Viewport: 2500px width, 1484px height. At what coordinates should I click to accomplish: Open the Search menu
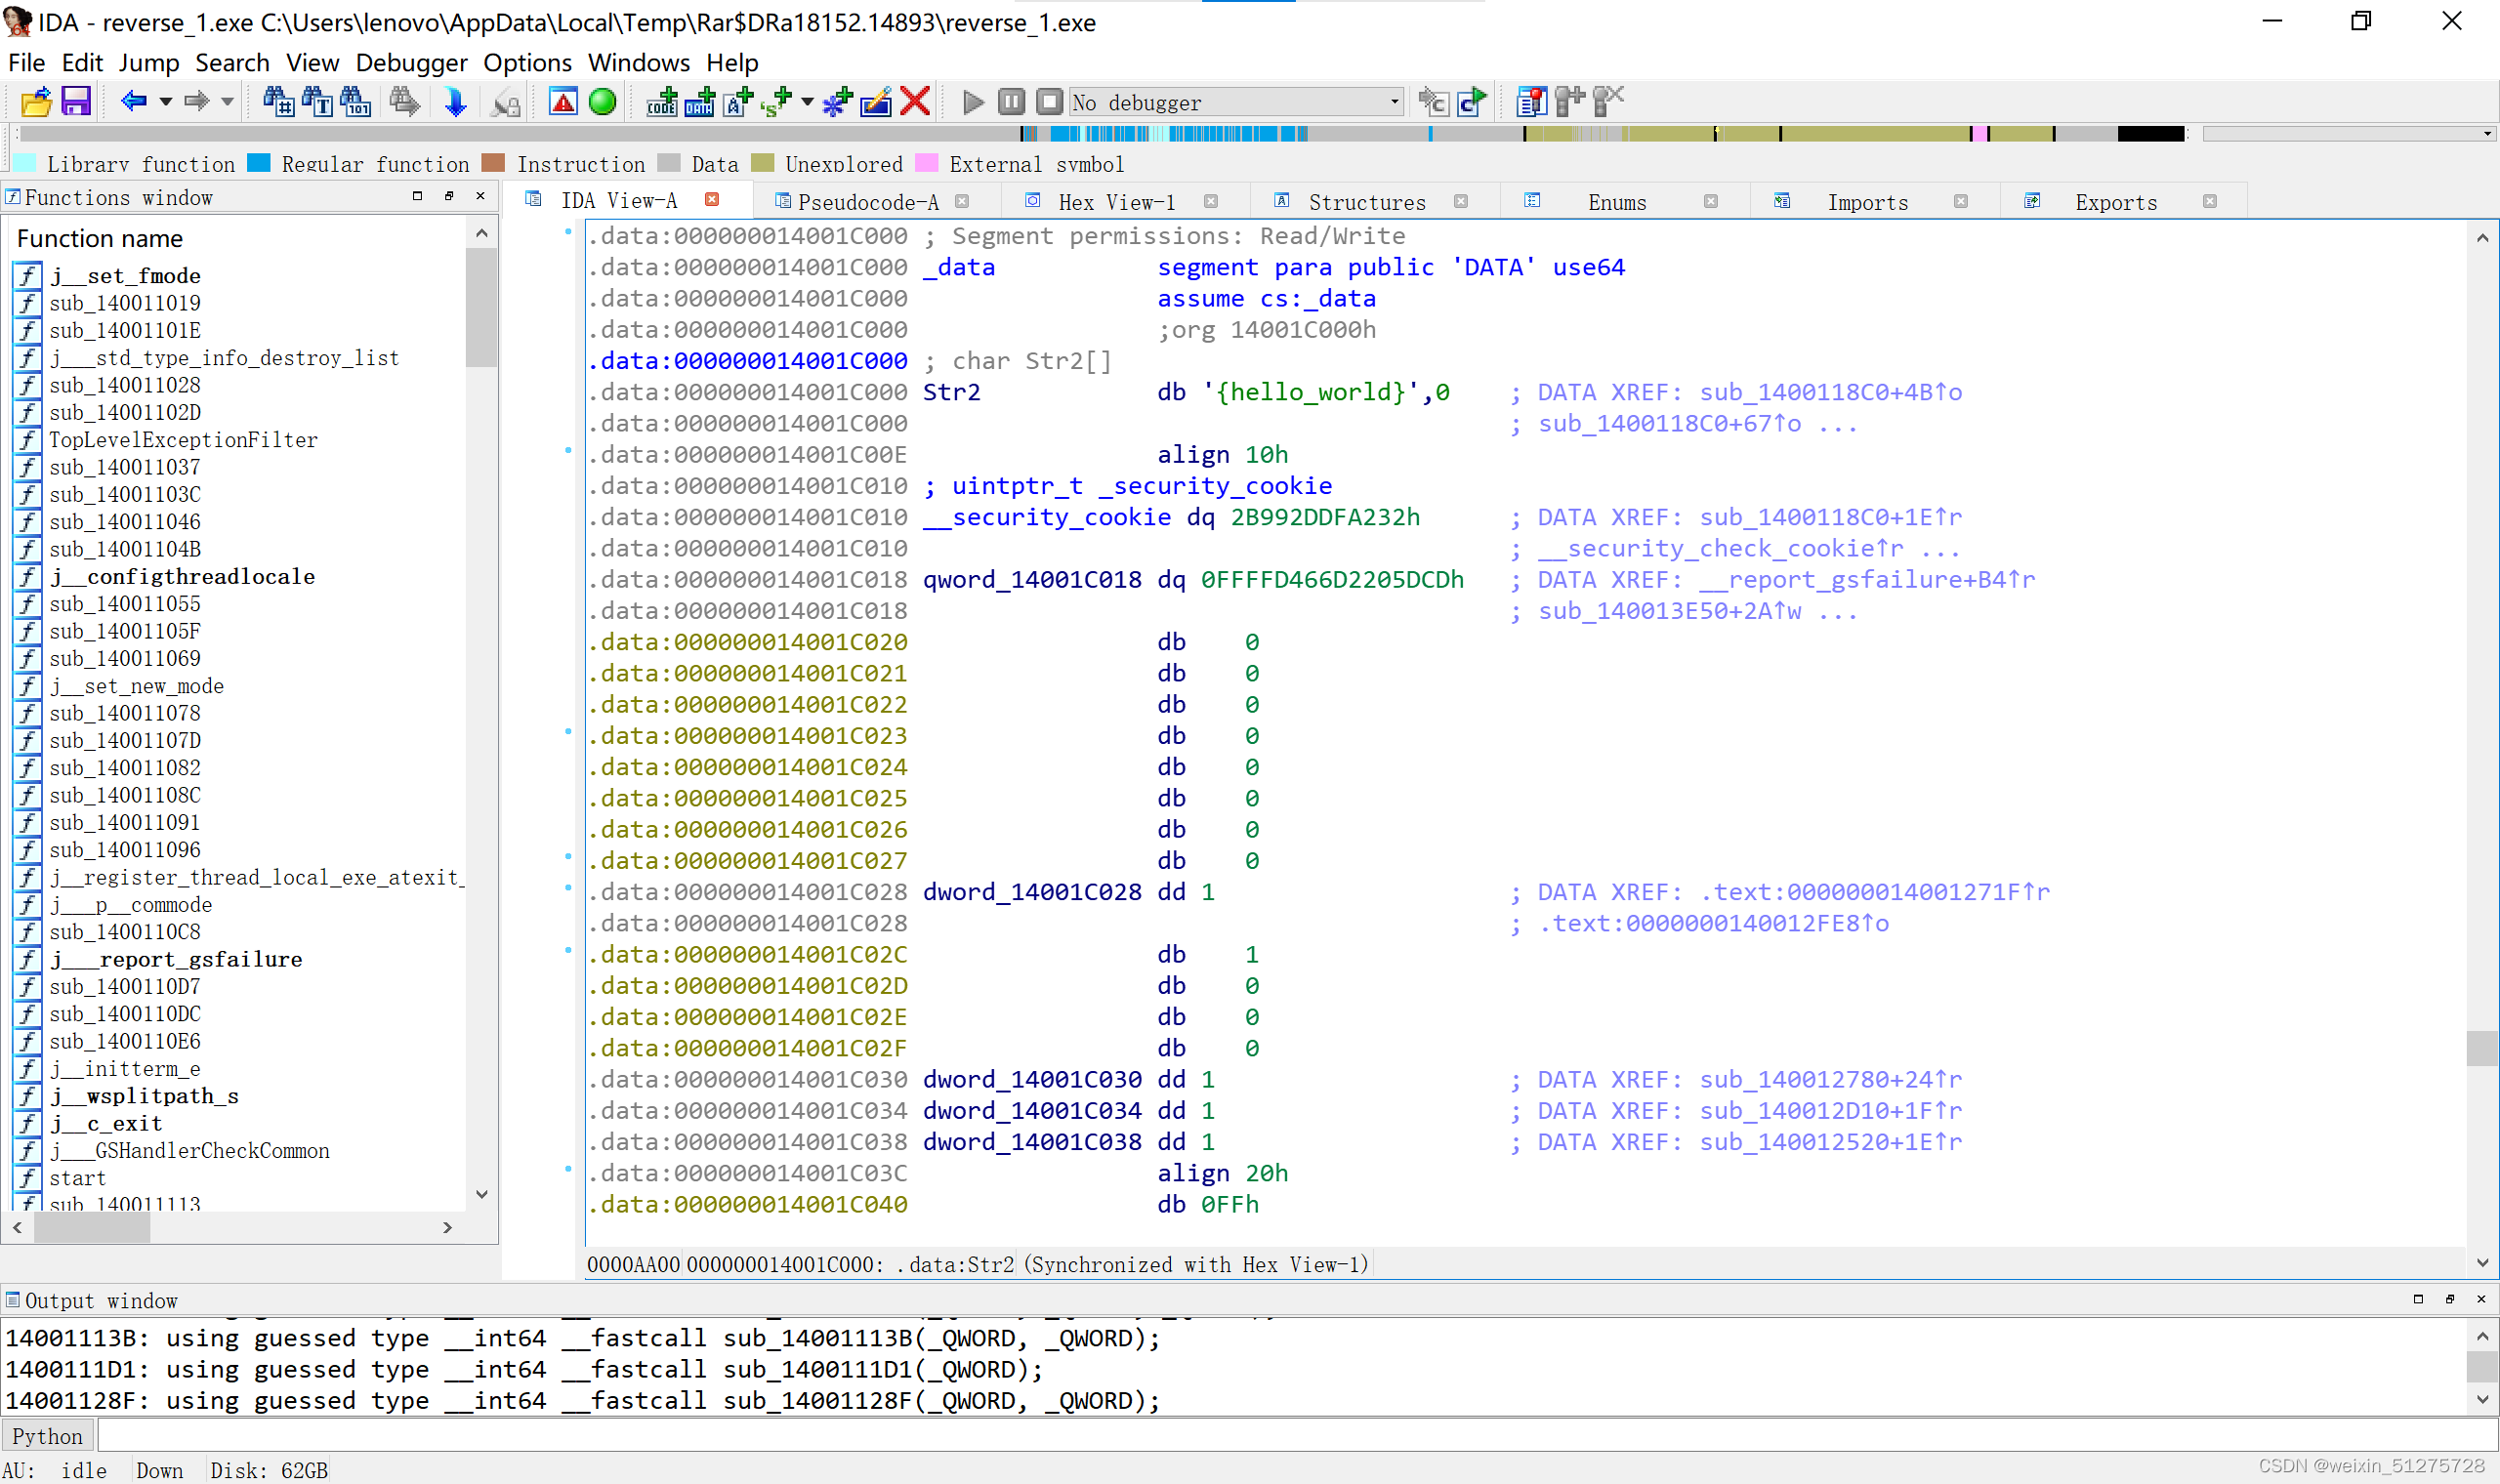[x=232, y=63]
